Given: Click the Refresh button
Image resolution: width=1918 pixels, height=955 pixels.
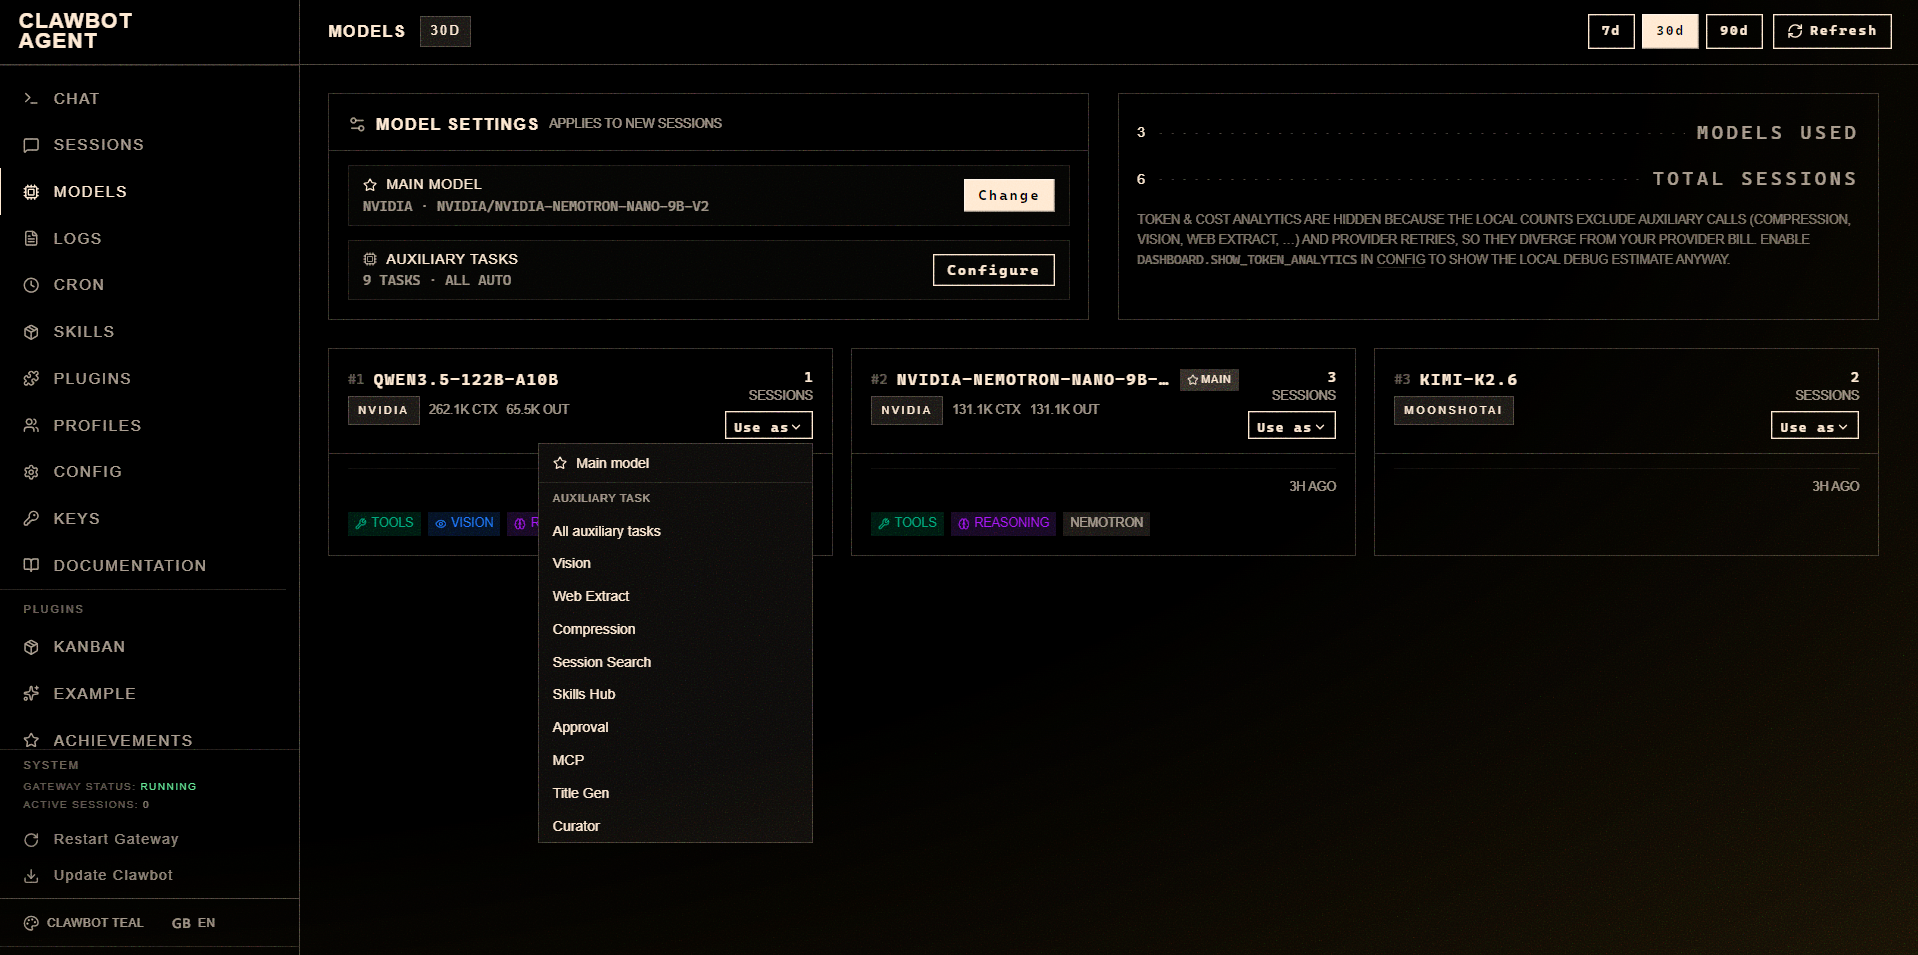Looking at the screenshot, I should click(1832, 31).
